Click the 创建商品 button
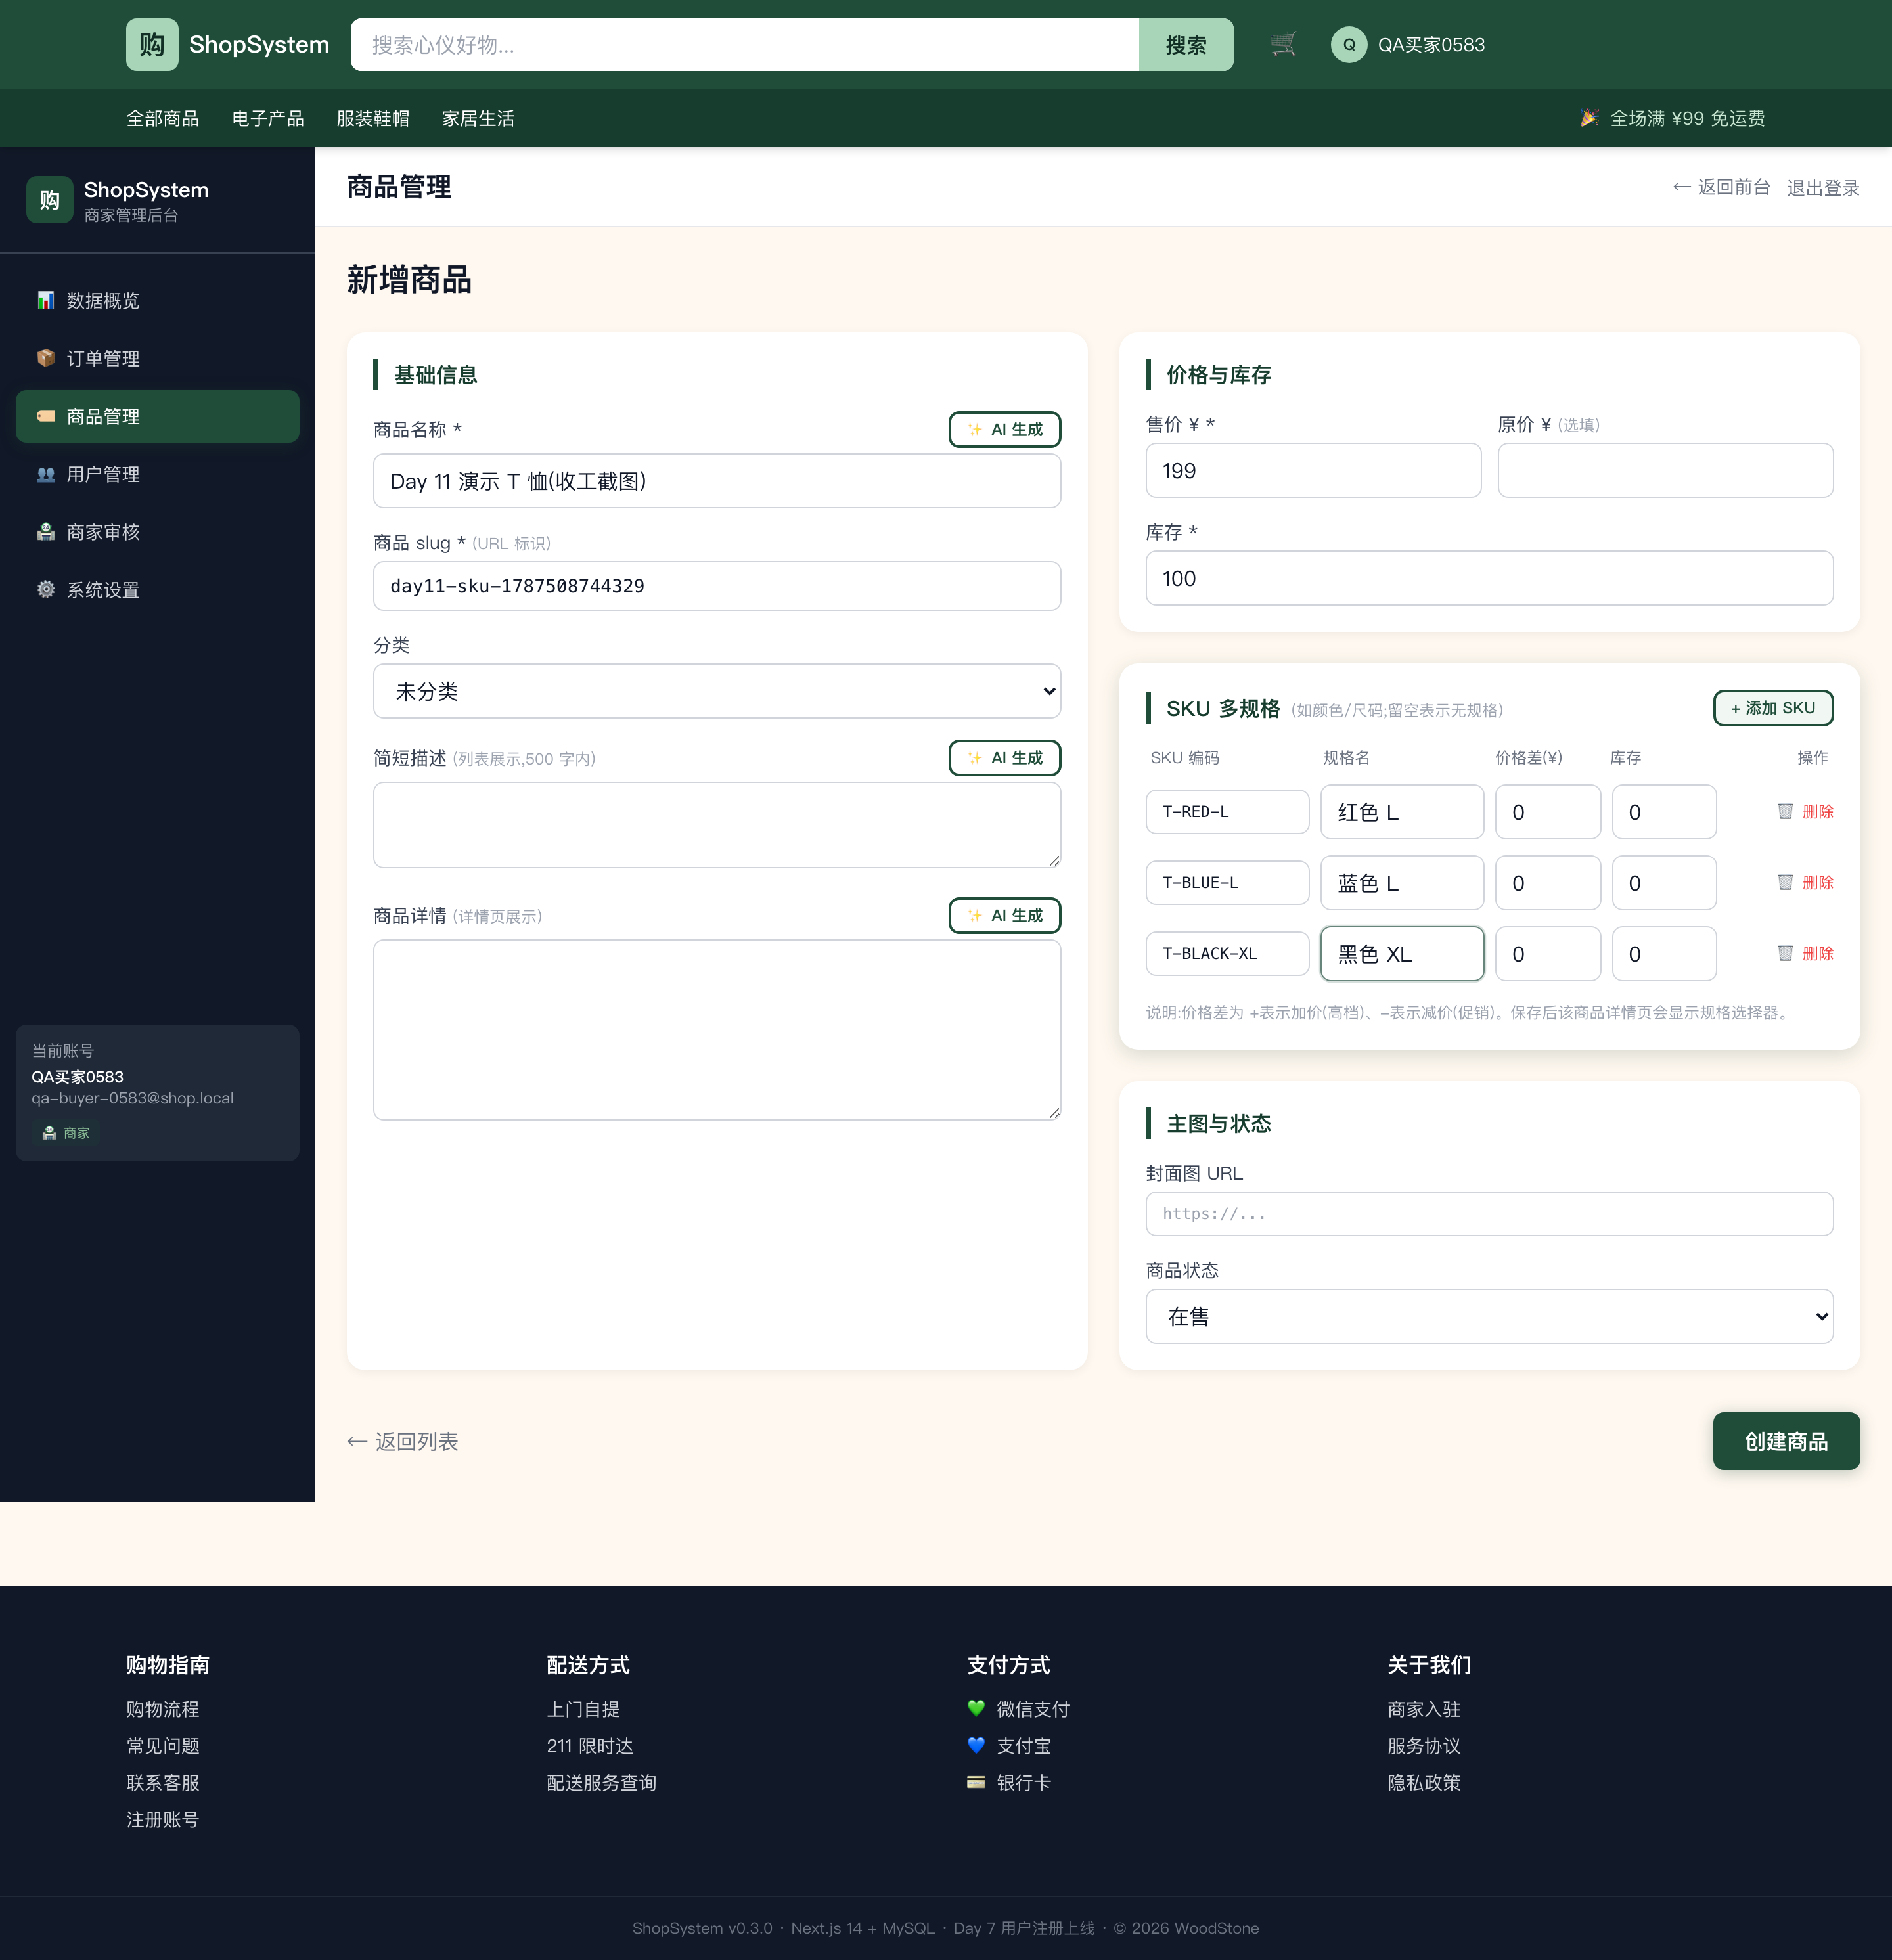Image resolution: width=1892 pixels, height=1960 pixels. pyautogui.click(x=1786, y=1441)
